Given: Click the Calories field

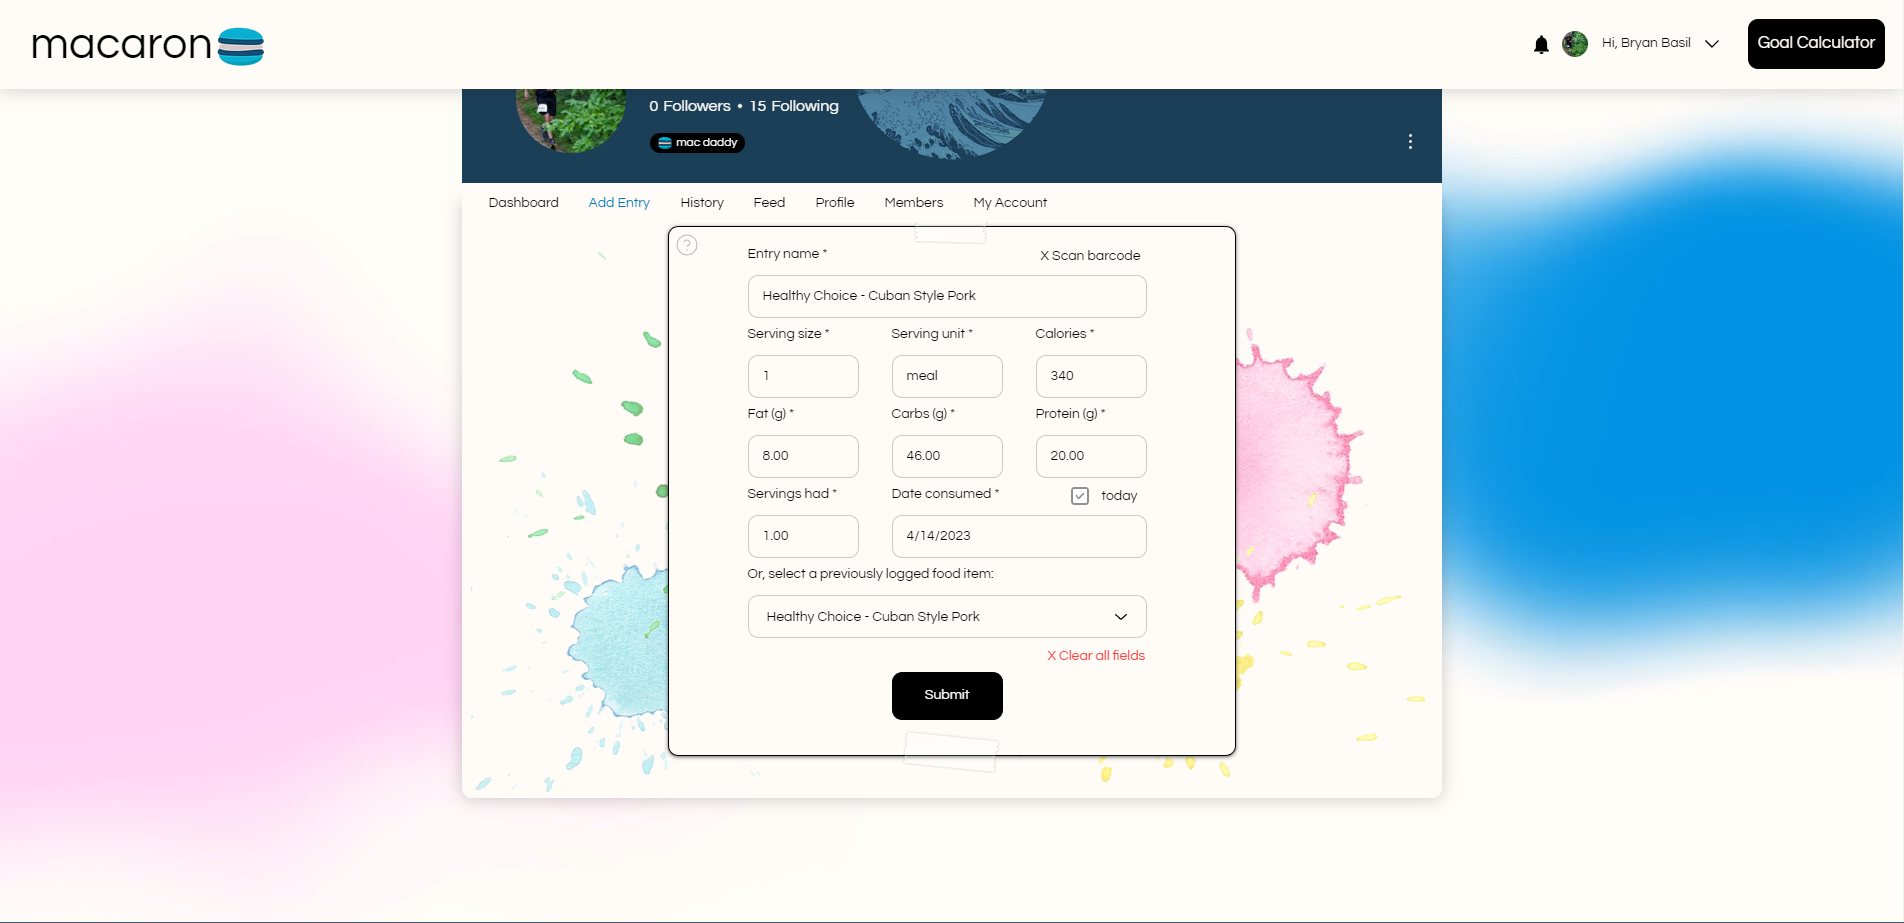Looking at the screenshot, I should pos(1091,377).
